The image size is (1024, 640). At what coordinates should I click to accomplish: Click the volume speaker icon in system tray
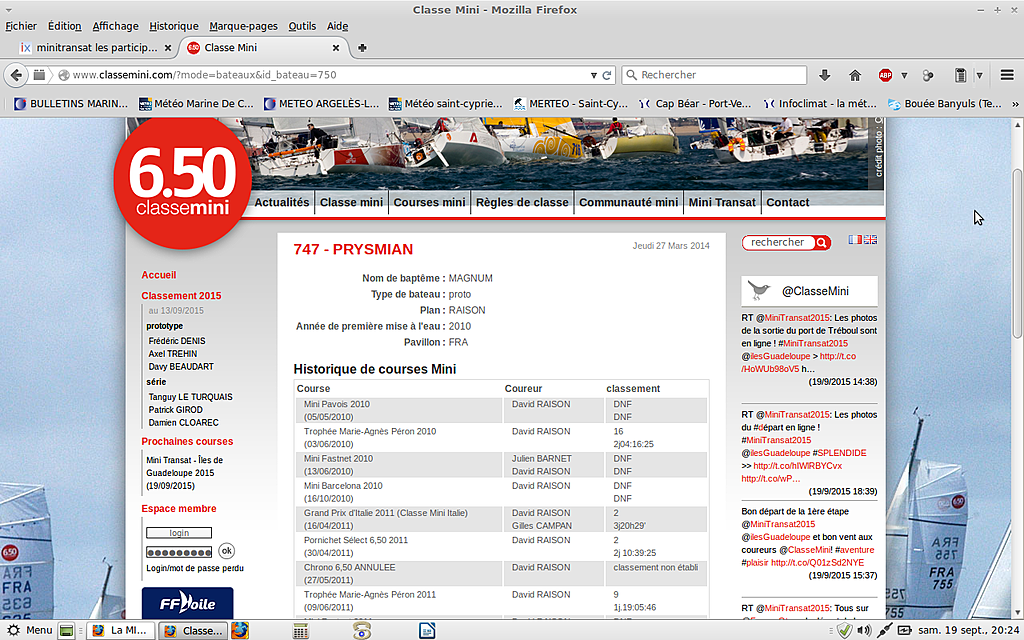864,630
